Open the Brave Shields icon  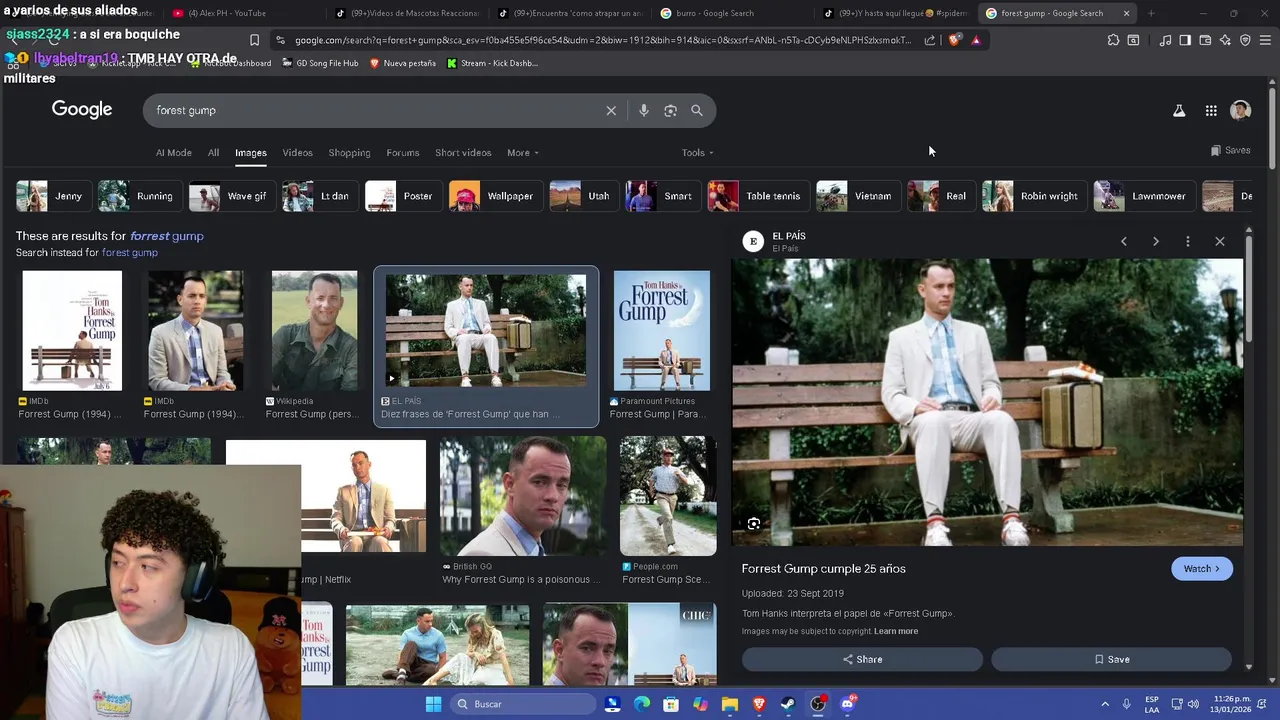pos(954,40)
